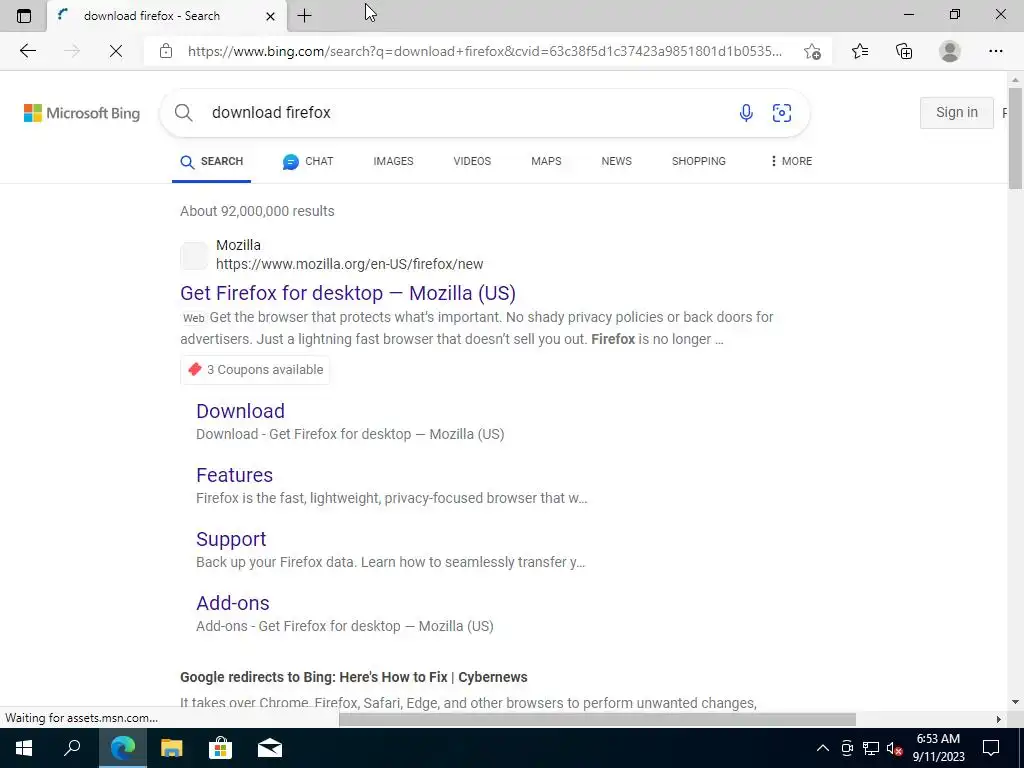Click the Edge taskbar icon

click(x=123, y=748)
